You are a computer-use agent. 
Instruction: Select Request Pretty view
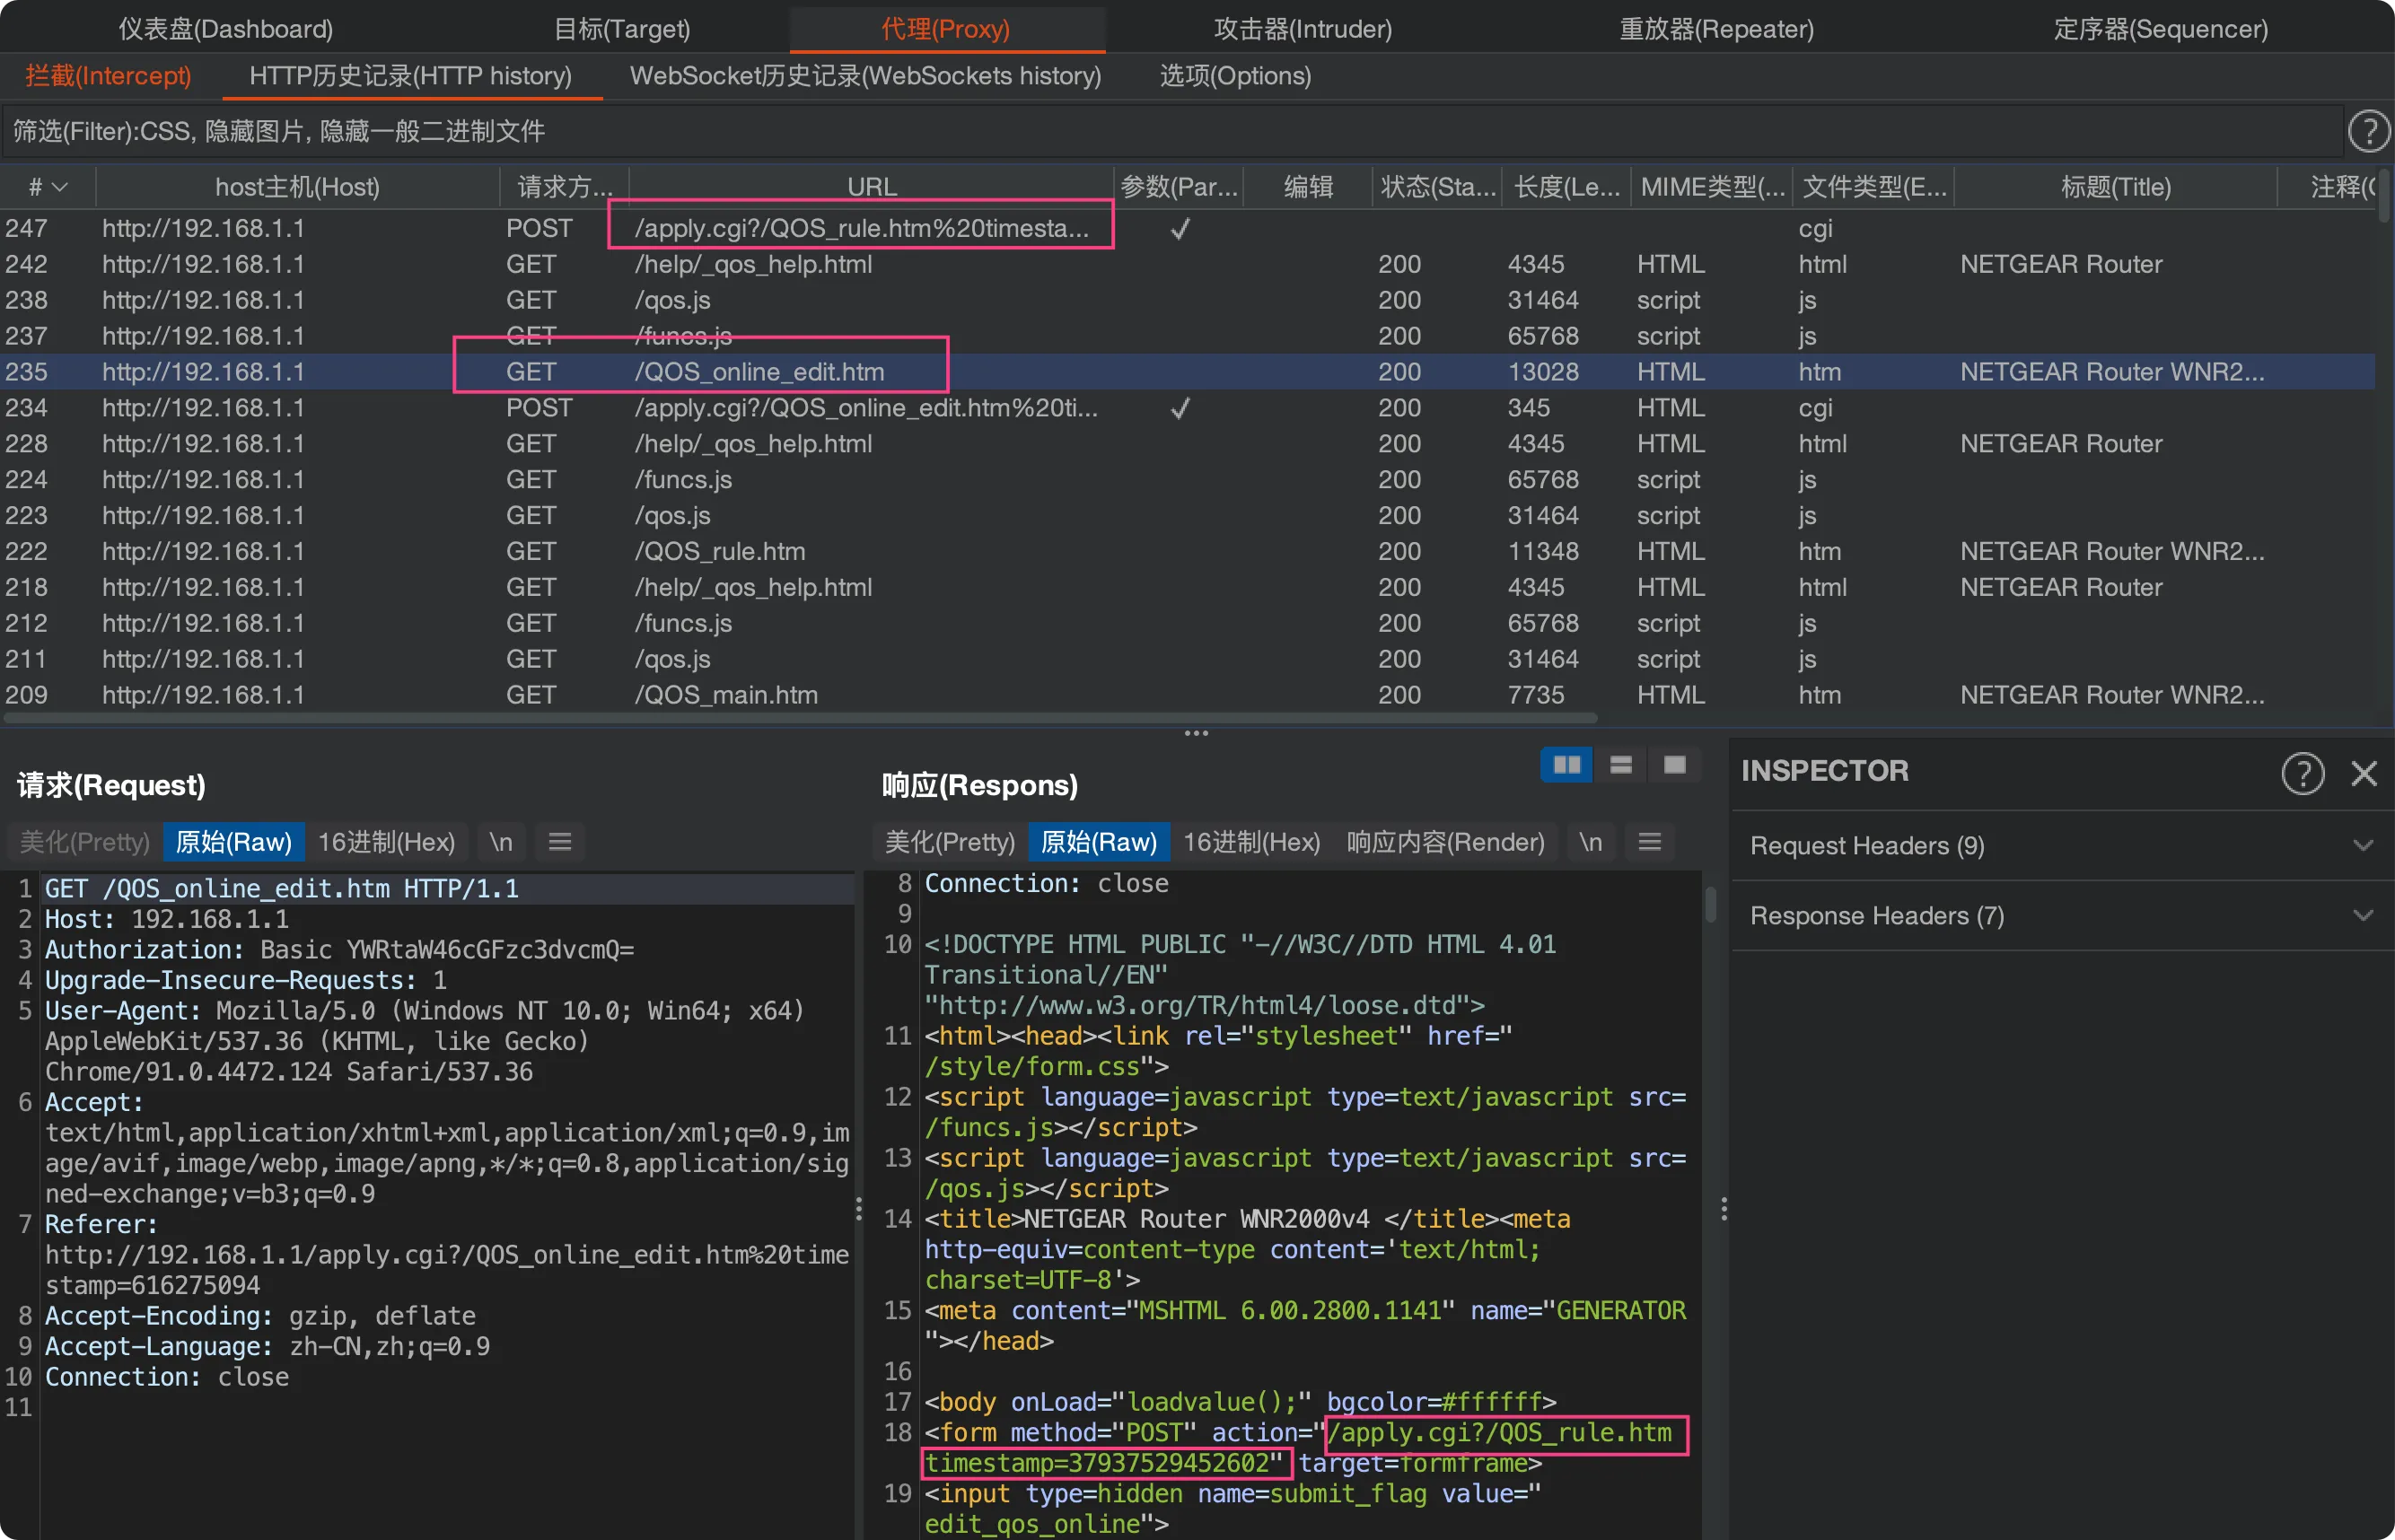pos(85,842)
